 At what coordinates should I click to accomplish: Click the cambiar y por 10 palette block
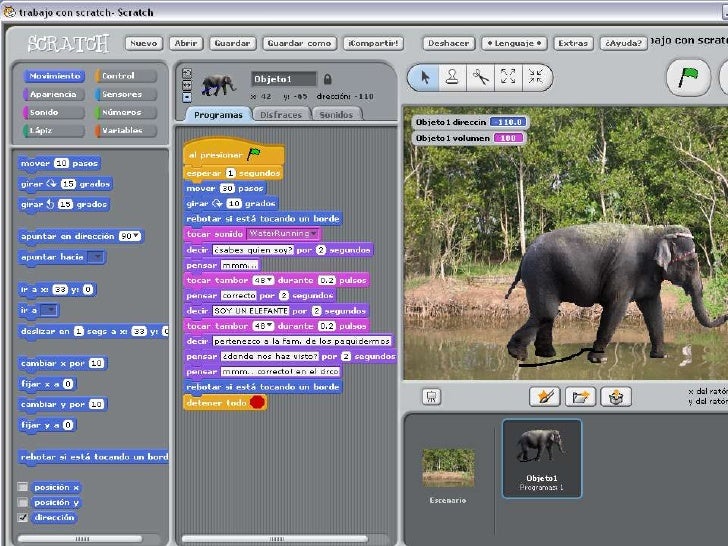click(x=63, y=404)
